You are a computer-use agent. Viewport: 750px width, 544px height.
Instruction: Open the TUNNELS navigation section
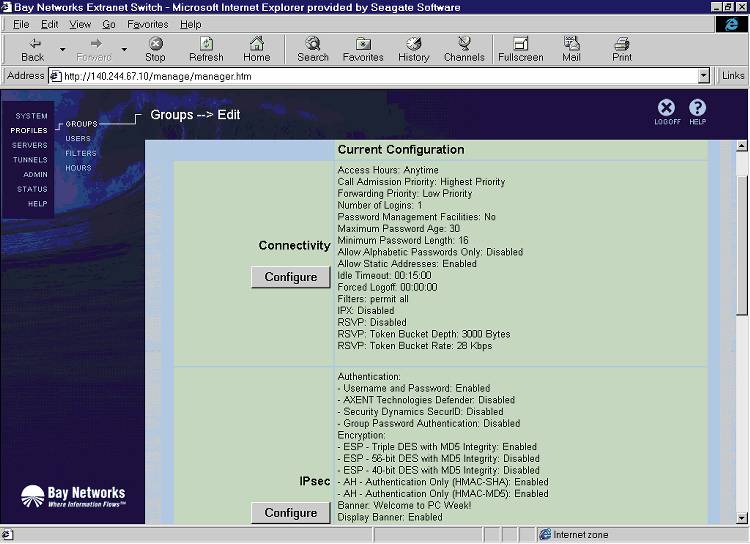30,160
